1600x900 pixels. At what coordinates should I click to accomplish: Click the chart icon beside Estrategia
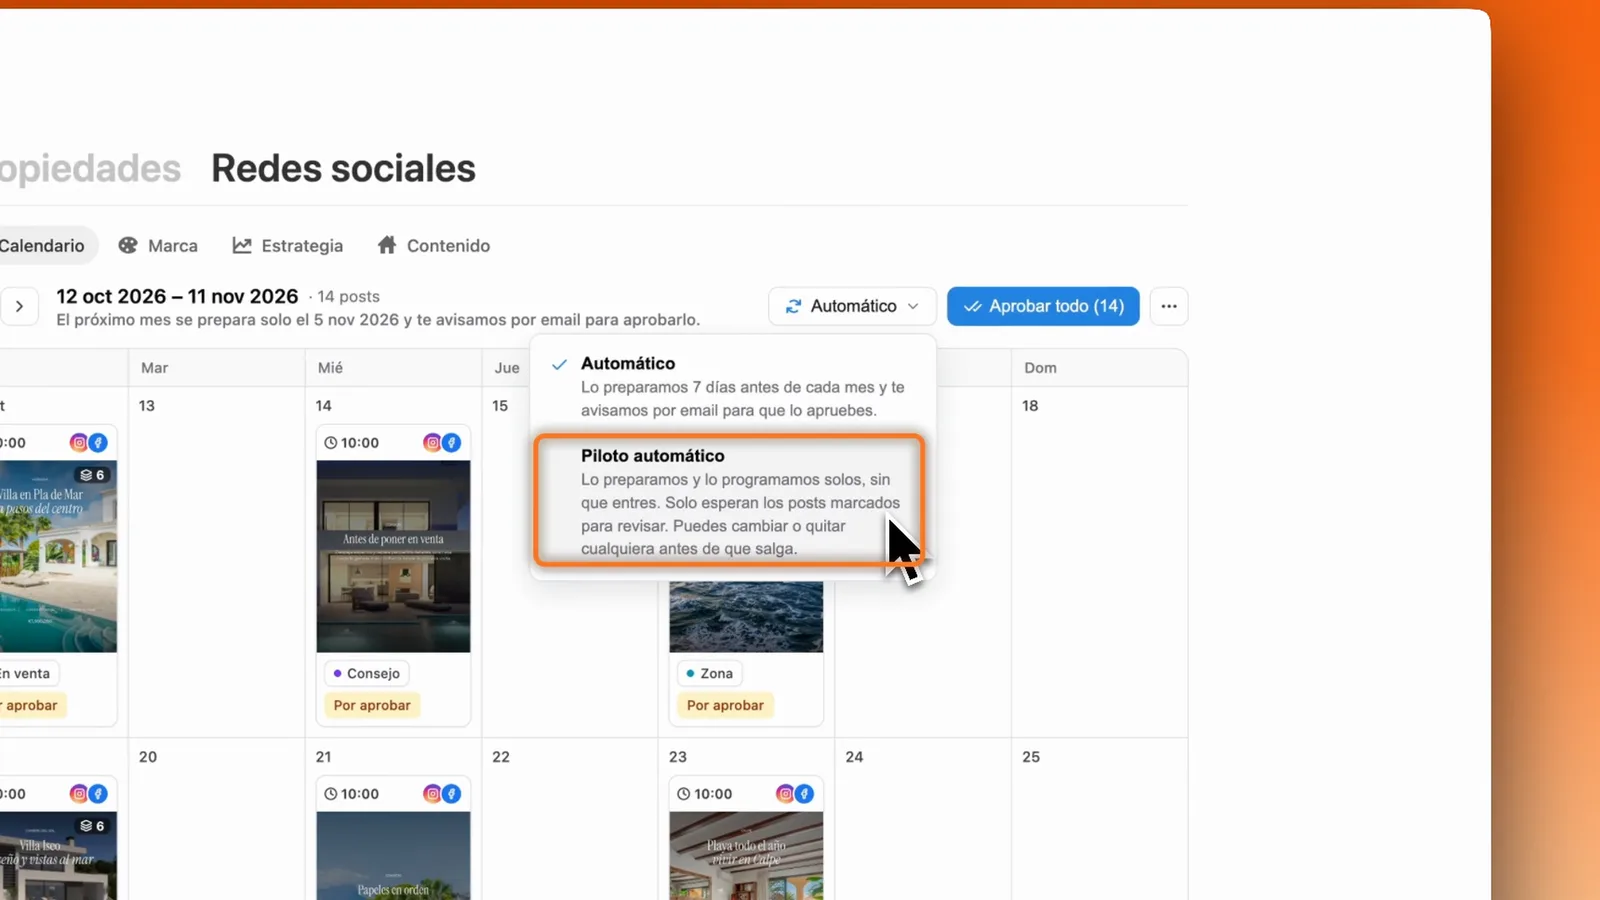(x=242, y=245)
